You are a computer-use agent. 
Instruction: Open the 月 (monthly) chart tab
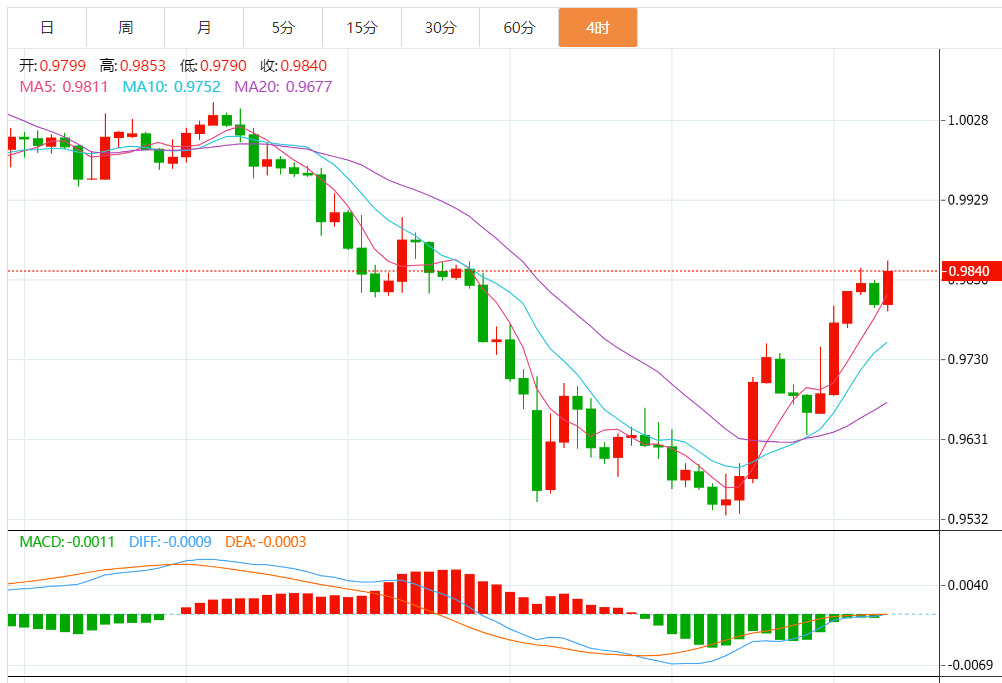pyautogui.click(x=204, y=28)
